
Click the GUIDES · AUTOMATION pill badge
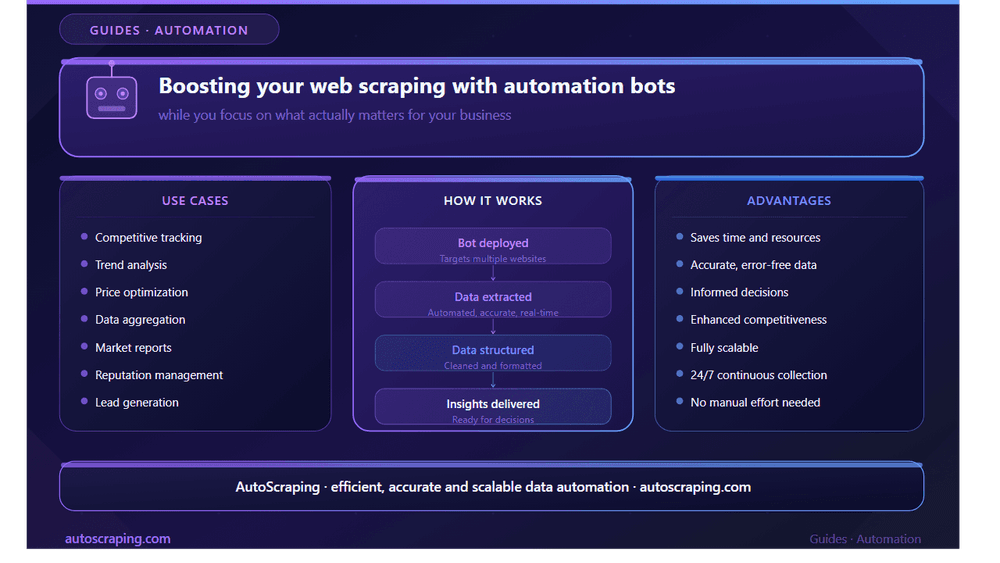click(169, 30)
